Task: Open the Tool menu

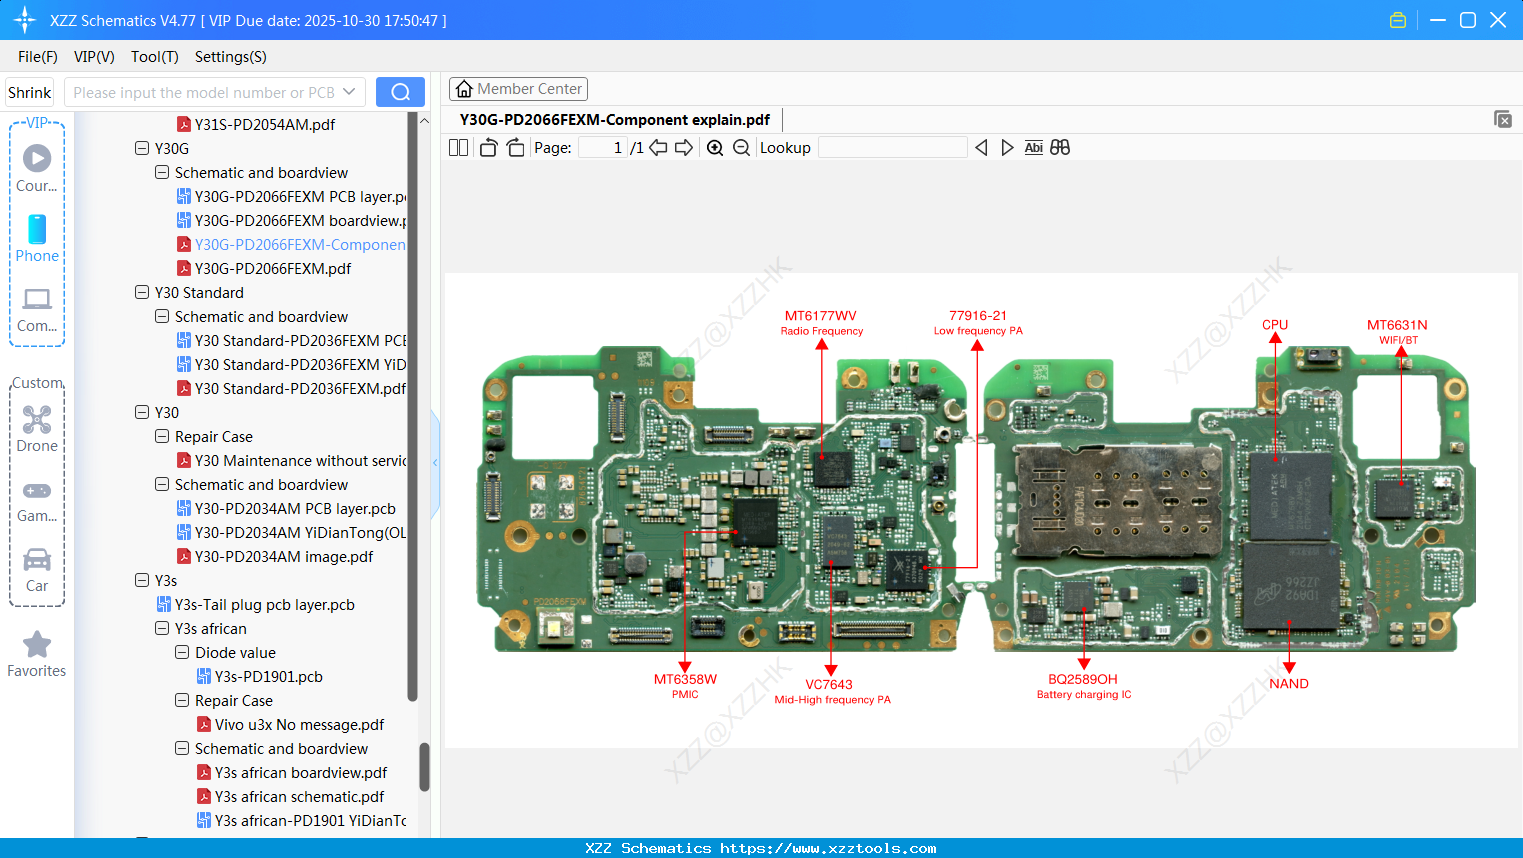Action: [154, 57]
